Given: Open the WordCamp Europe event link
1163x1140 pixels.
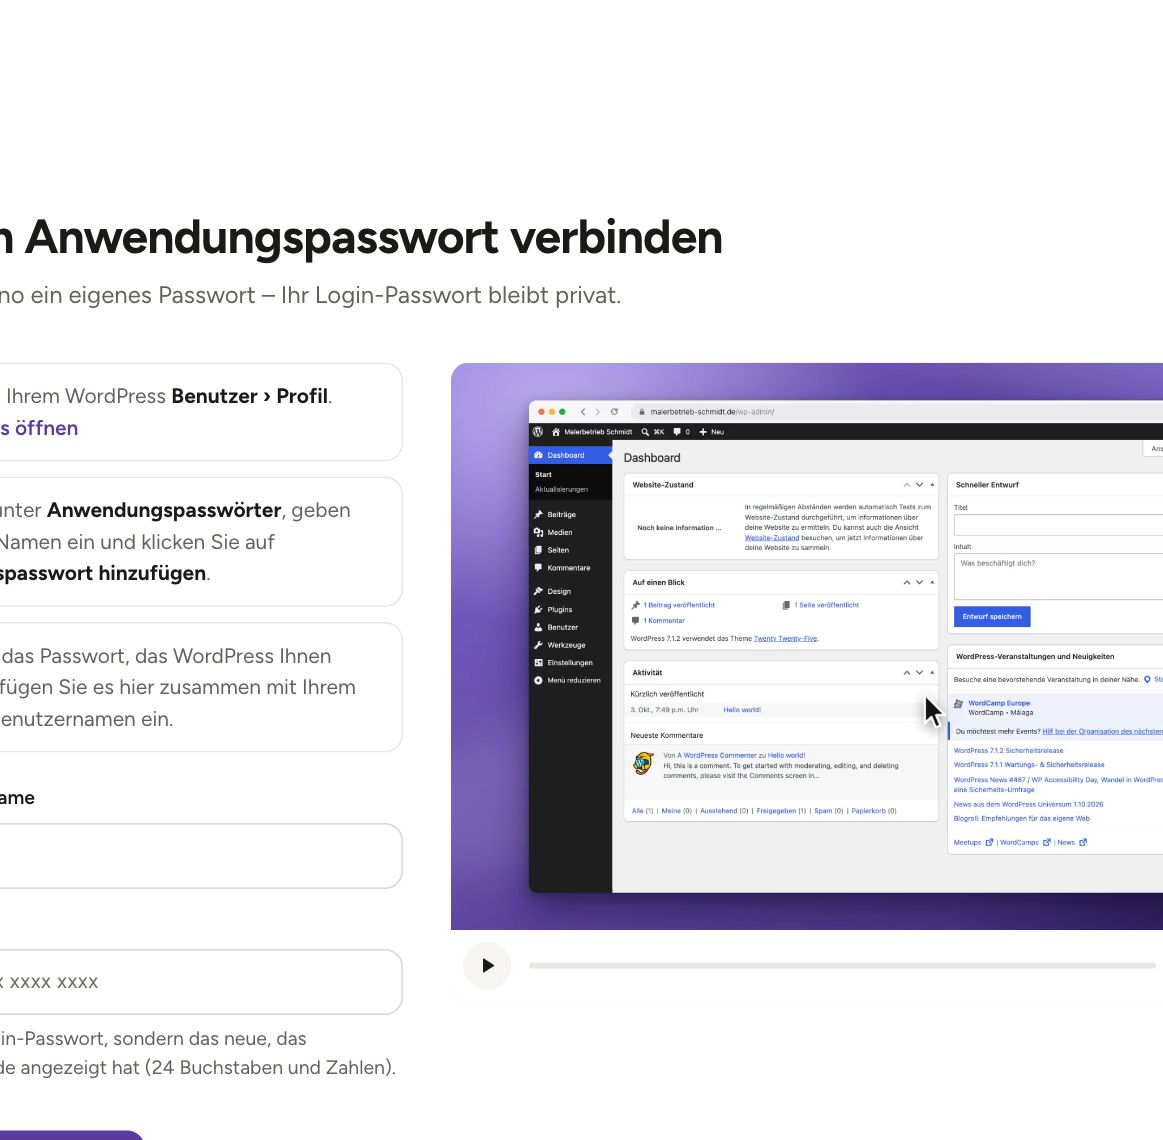Looking at the screenshot, I should (x=998, y=703).
